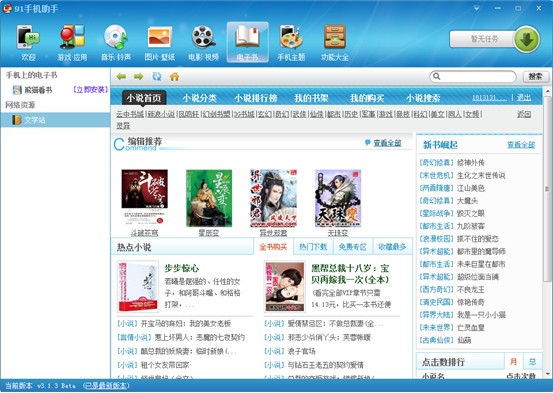The height and width of the screenshot is (393, 553).
Task: Click the 文学站 book icon in the sidebar
Action: 17,120
